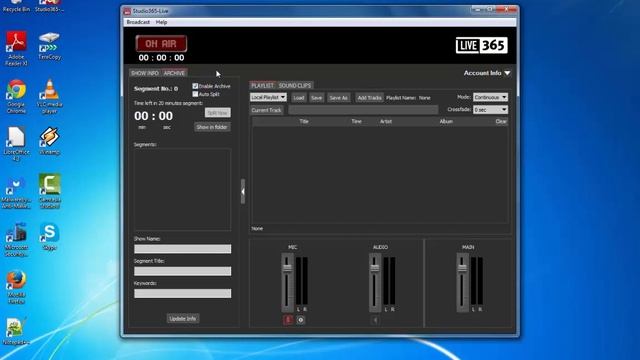Click the Save As button
640x360 pixels.
click(x=338, y=98)
